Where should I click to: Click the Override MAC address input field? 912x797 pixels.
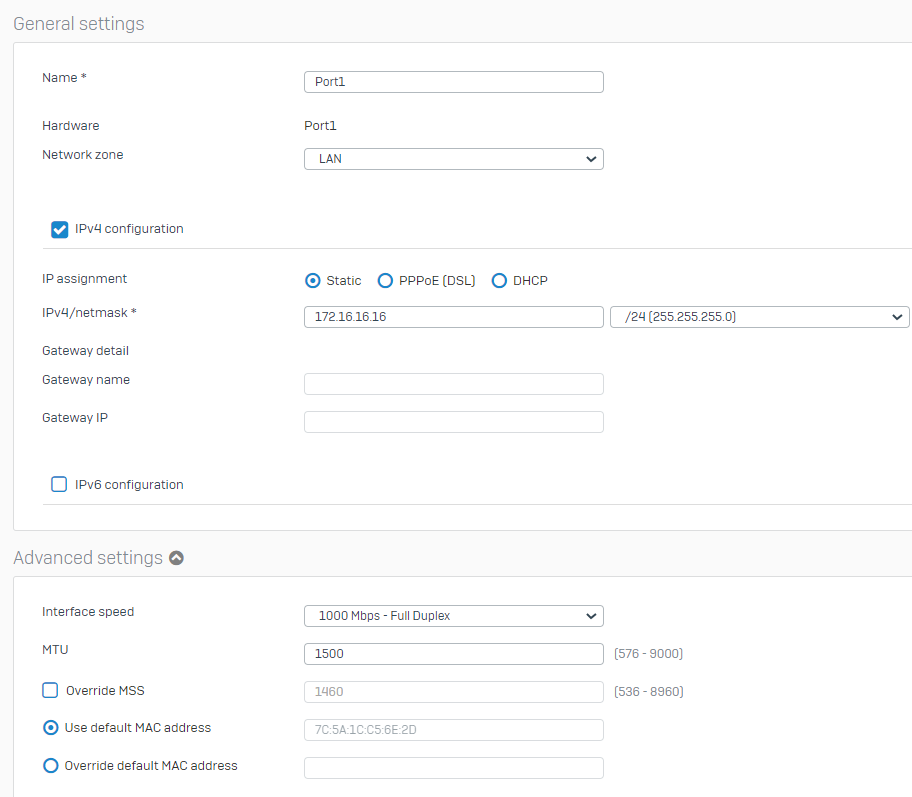454,768
